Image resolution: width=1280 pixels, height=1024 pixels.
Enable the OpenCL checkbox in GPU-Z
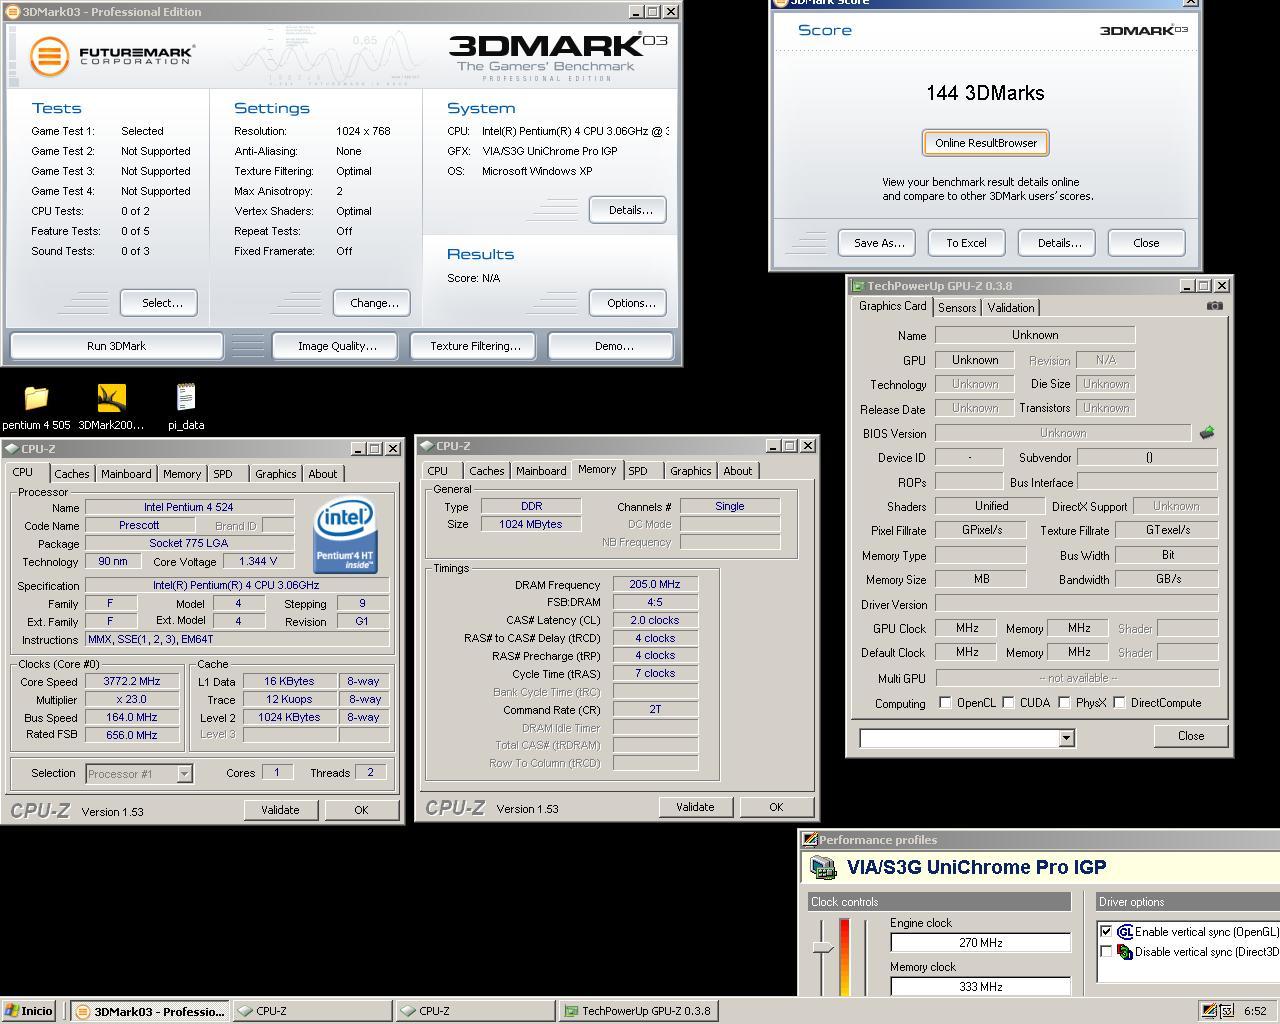tap(945, 703)
